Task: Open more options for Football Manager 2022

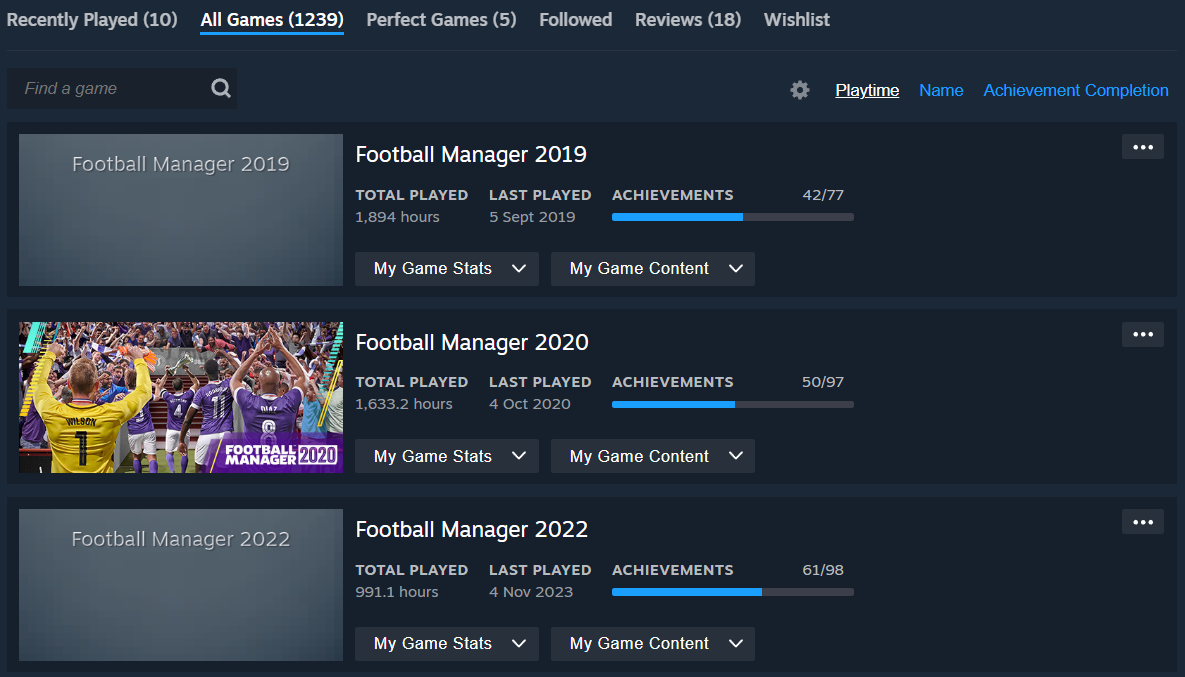Action: [1143, 522]
